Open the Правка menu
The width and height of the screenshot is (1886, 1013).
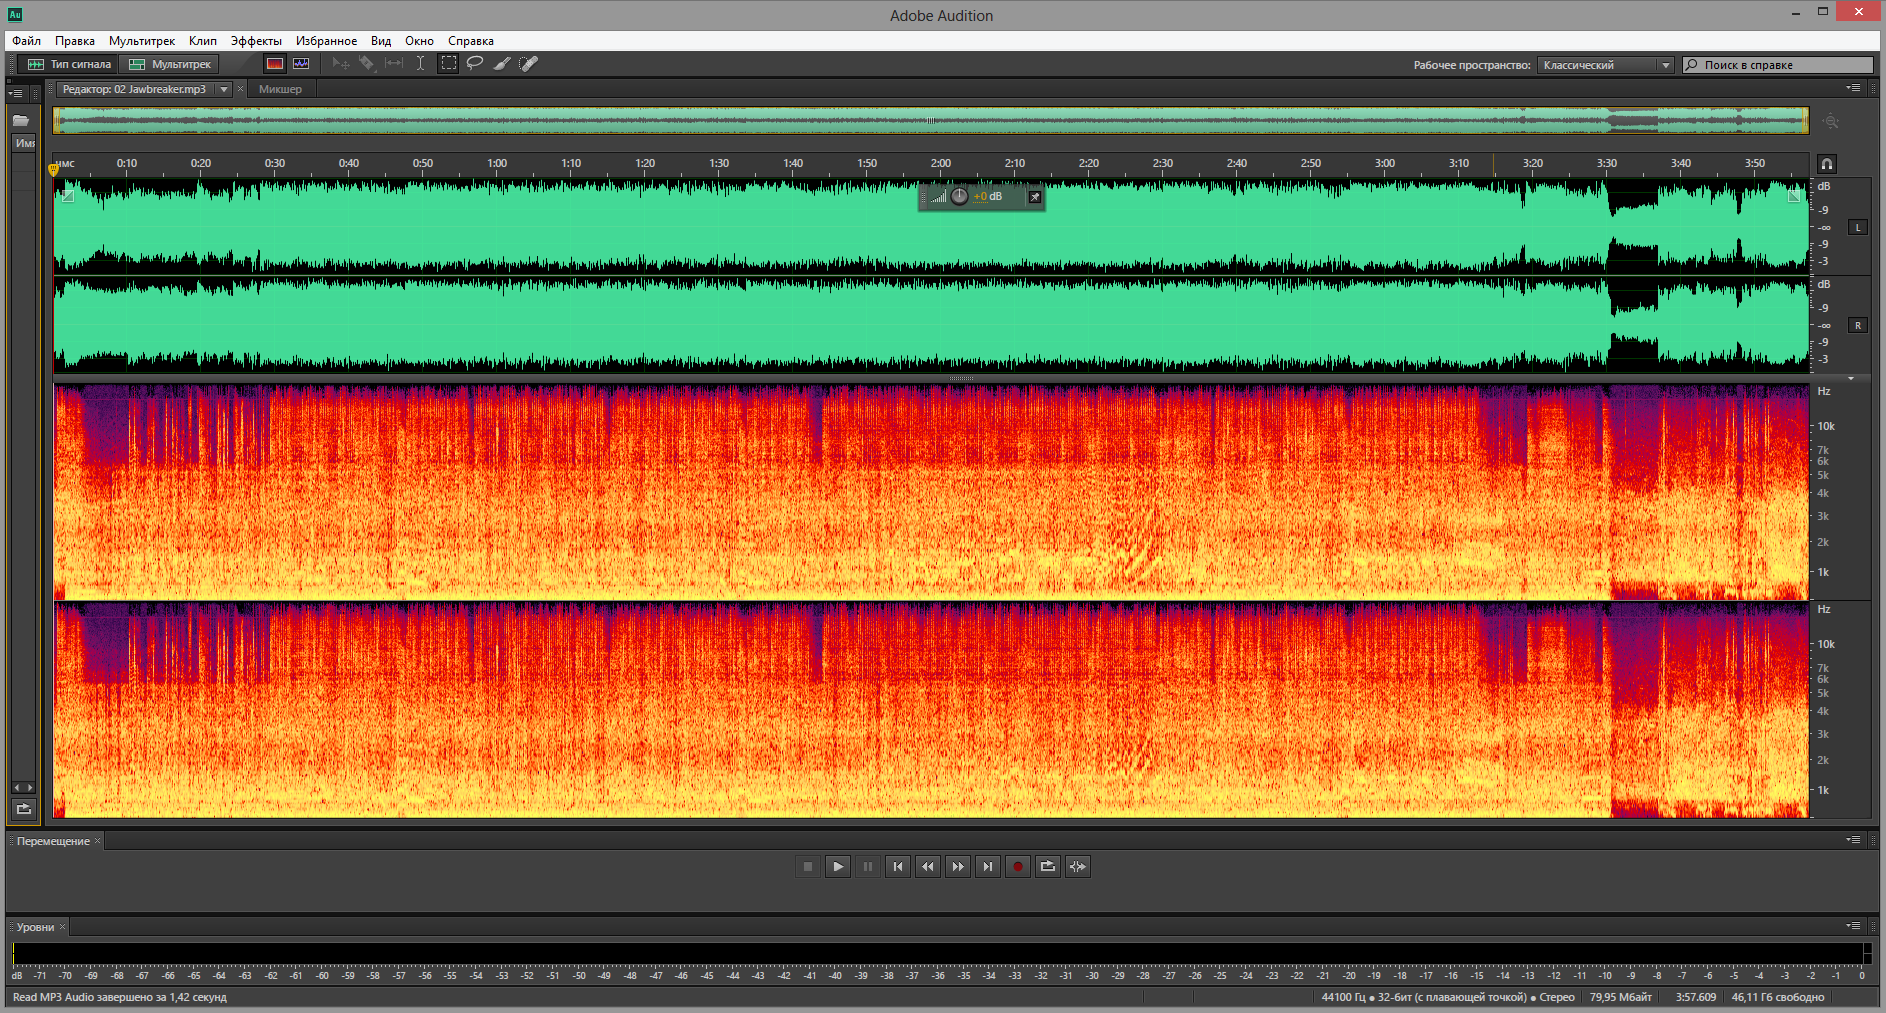click(x=75, y=41)
